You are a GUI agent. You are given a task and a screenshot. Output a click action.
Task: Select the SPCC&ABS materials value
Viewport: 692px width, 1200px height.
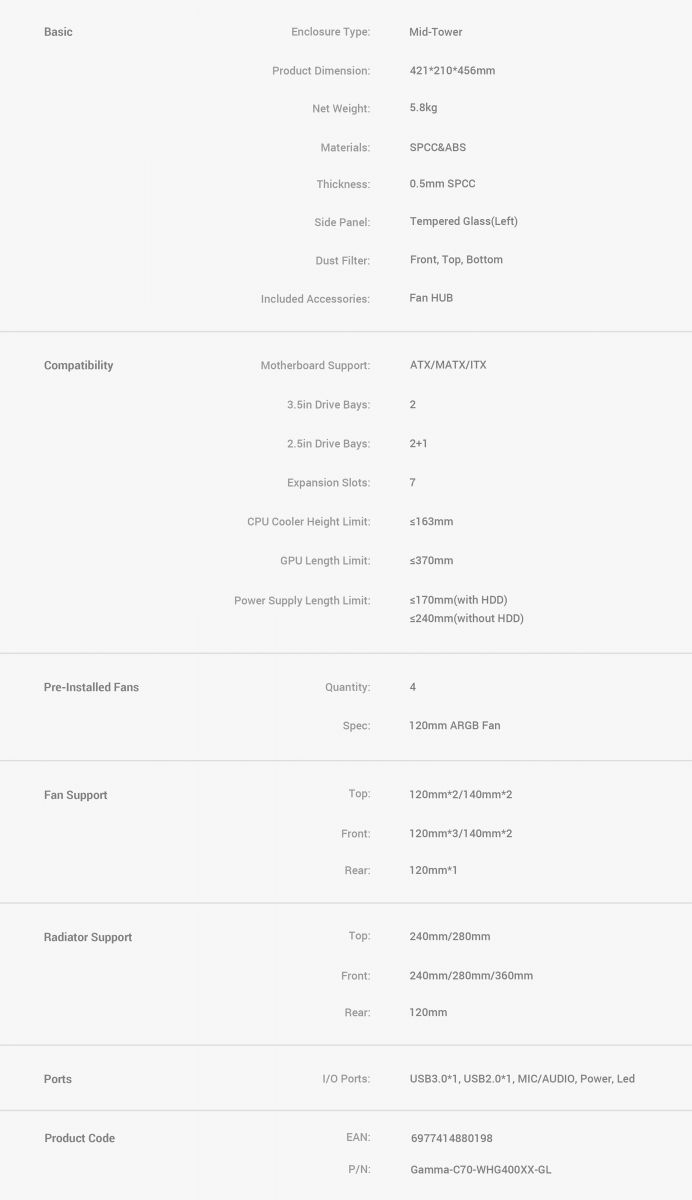coord(438,147)
